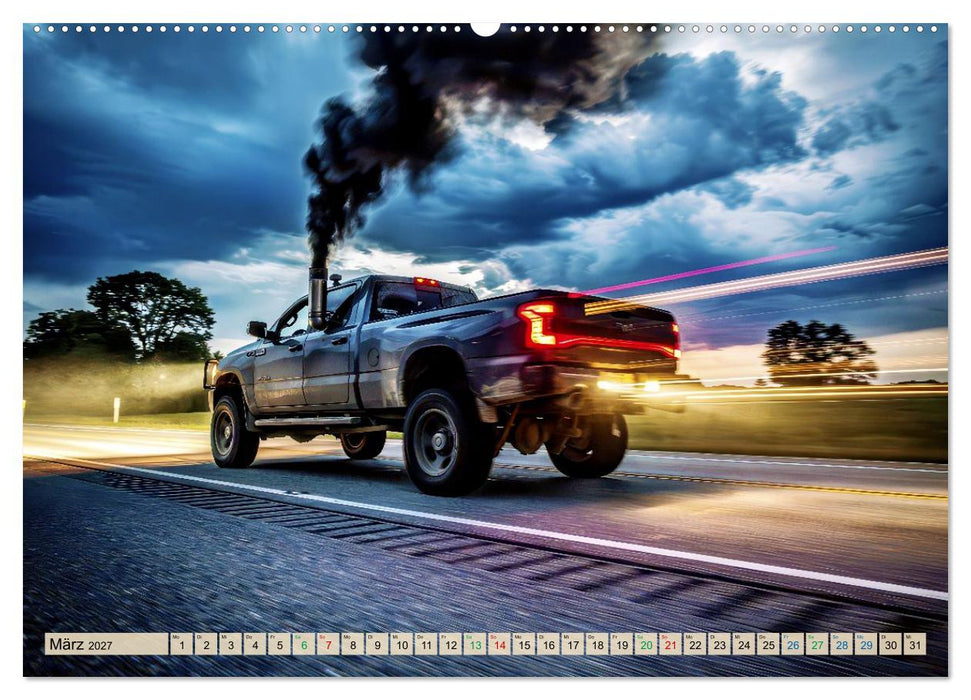
Task: Pick red Sunday 21 date cell
Action: 671,644
